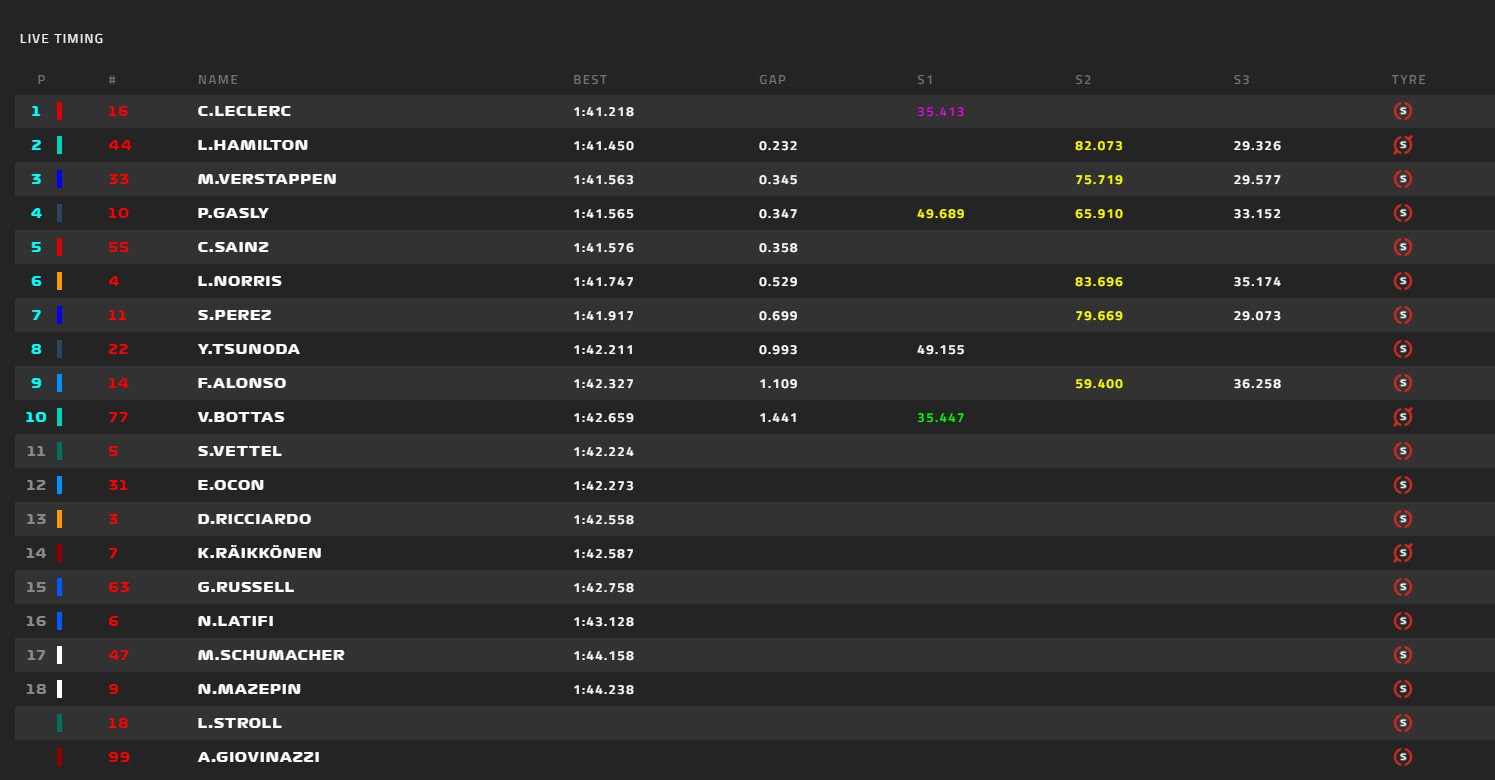Click car number 63 for G.Russell
The image size is (1495, 780).
tap(119, 587)
